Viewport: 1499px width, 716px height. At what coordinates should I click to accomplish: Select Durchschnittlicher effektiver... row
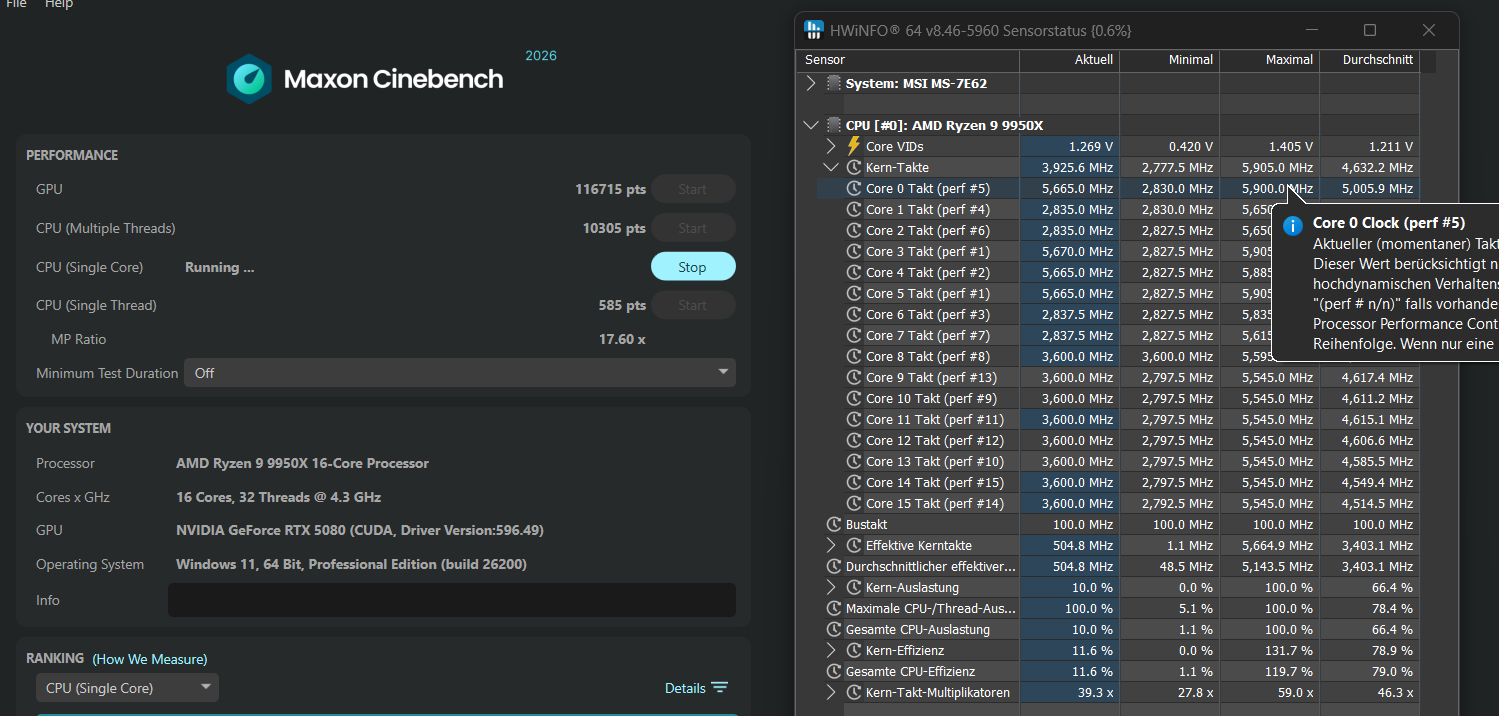tap(1108, 566)
